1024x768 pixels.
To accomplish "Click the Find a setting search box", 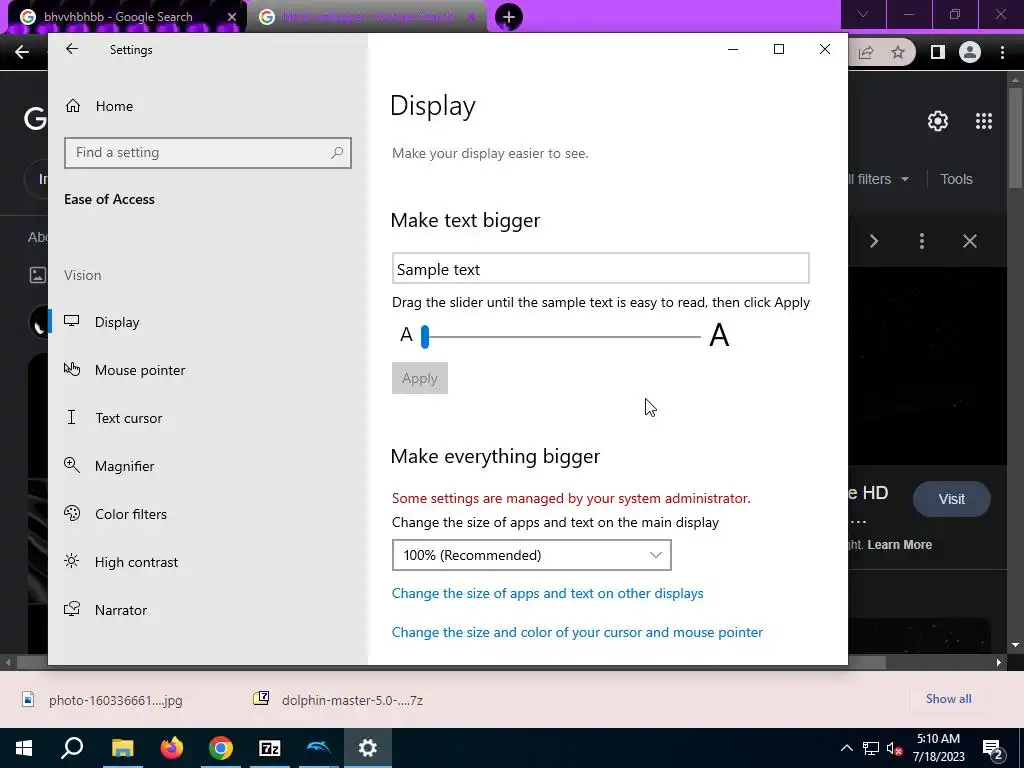I will [208, 153].
